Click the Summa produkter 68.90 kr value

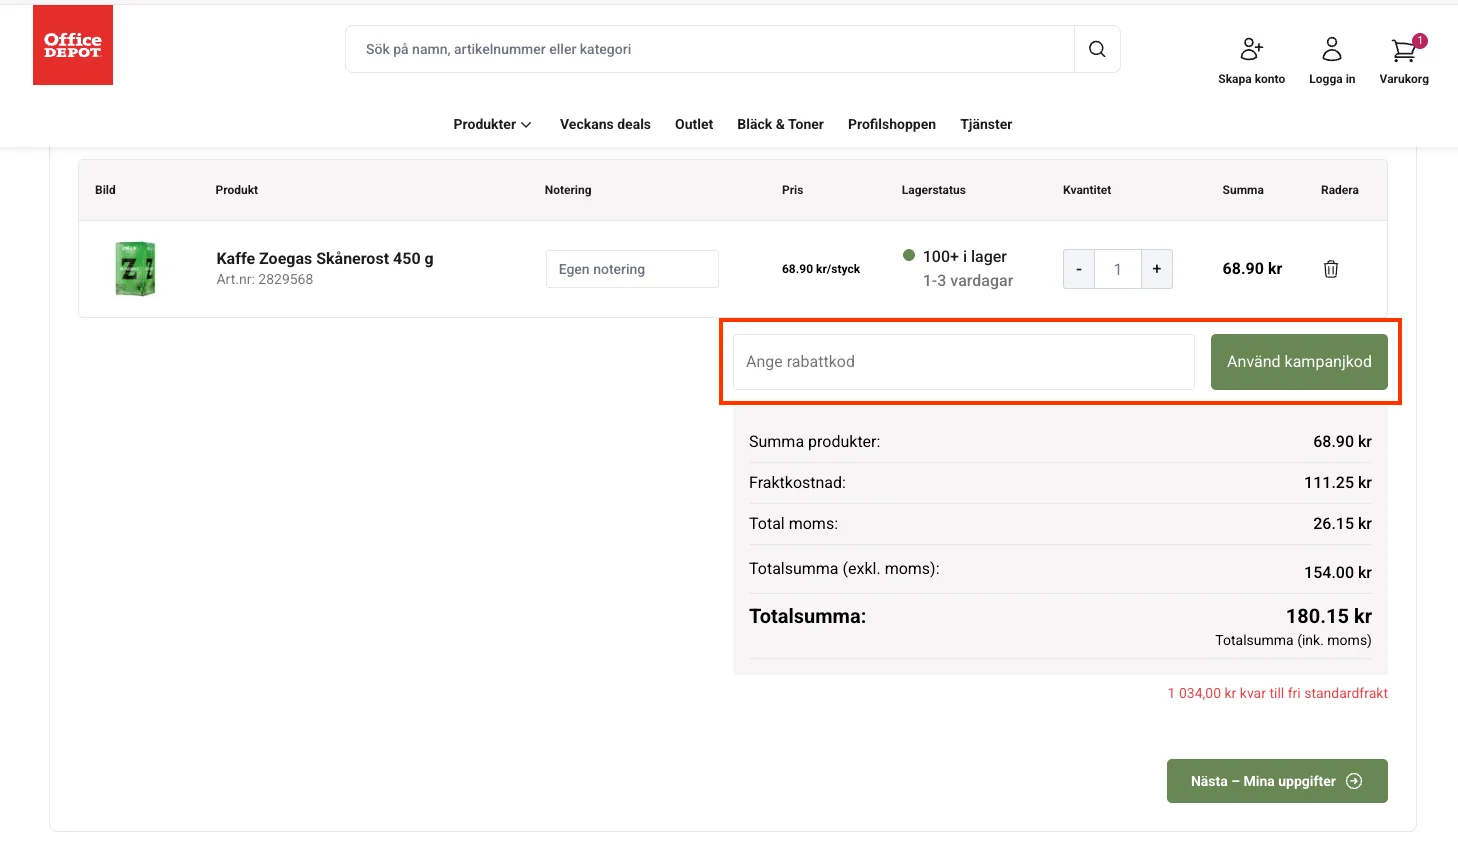(x=1342, y=441)
